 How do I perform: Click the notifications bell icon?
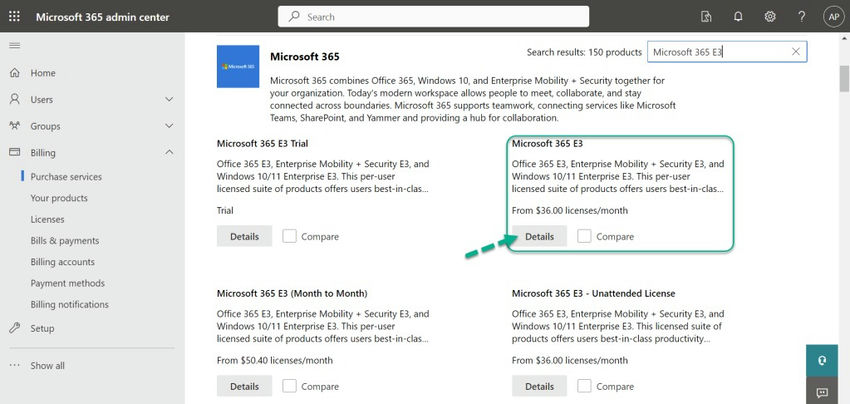tap(738, 17)
